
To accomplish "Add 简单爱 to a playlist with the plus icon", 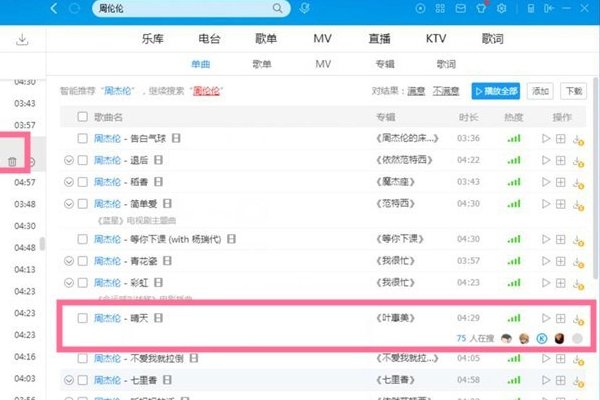I will pyautogui.click(x=561, y=204).
